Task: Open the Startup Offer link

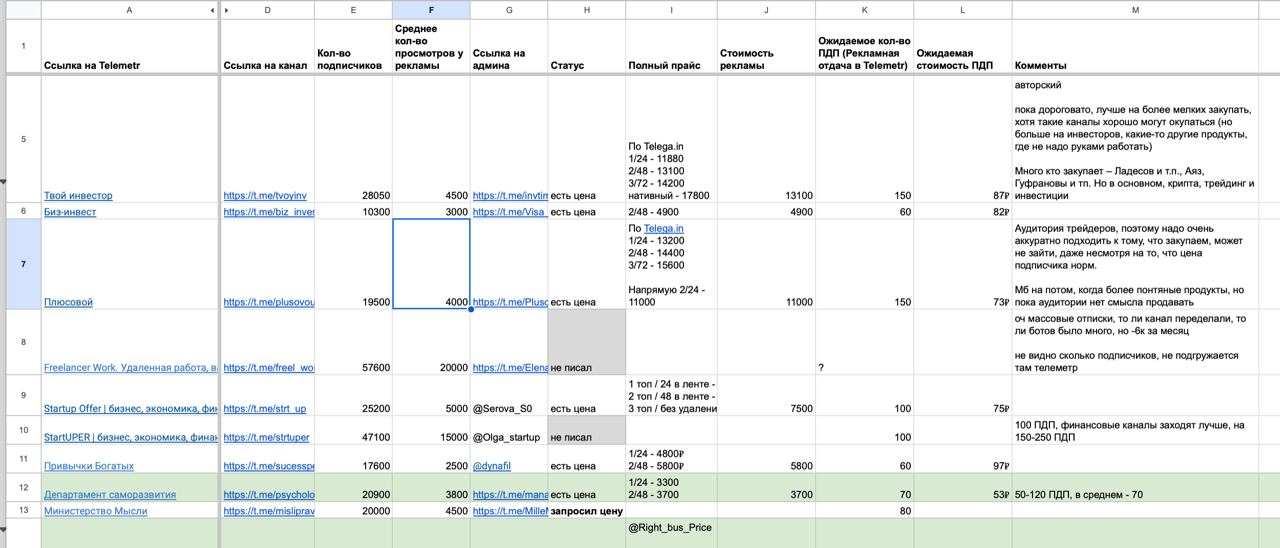Action: tap(130, 409)
